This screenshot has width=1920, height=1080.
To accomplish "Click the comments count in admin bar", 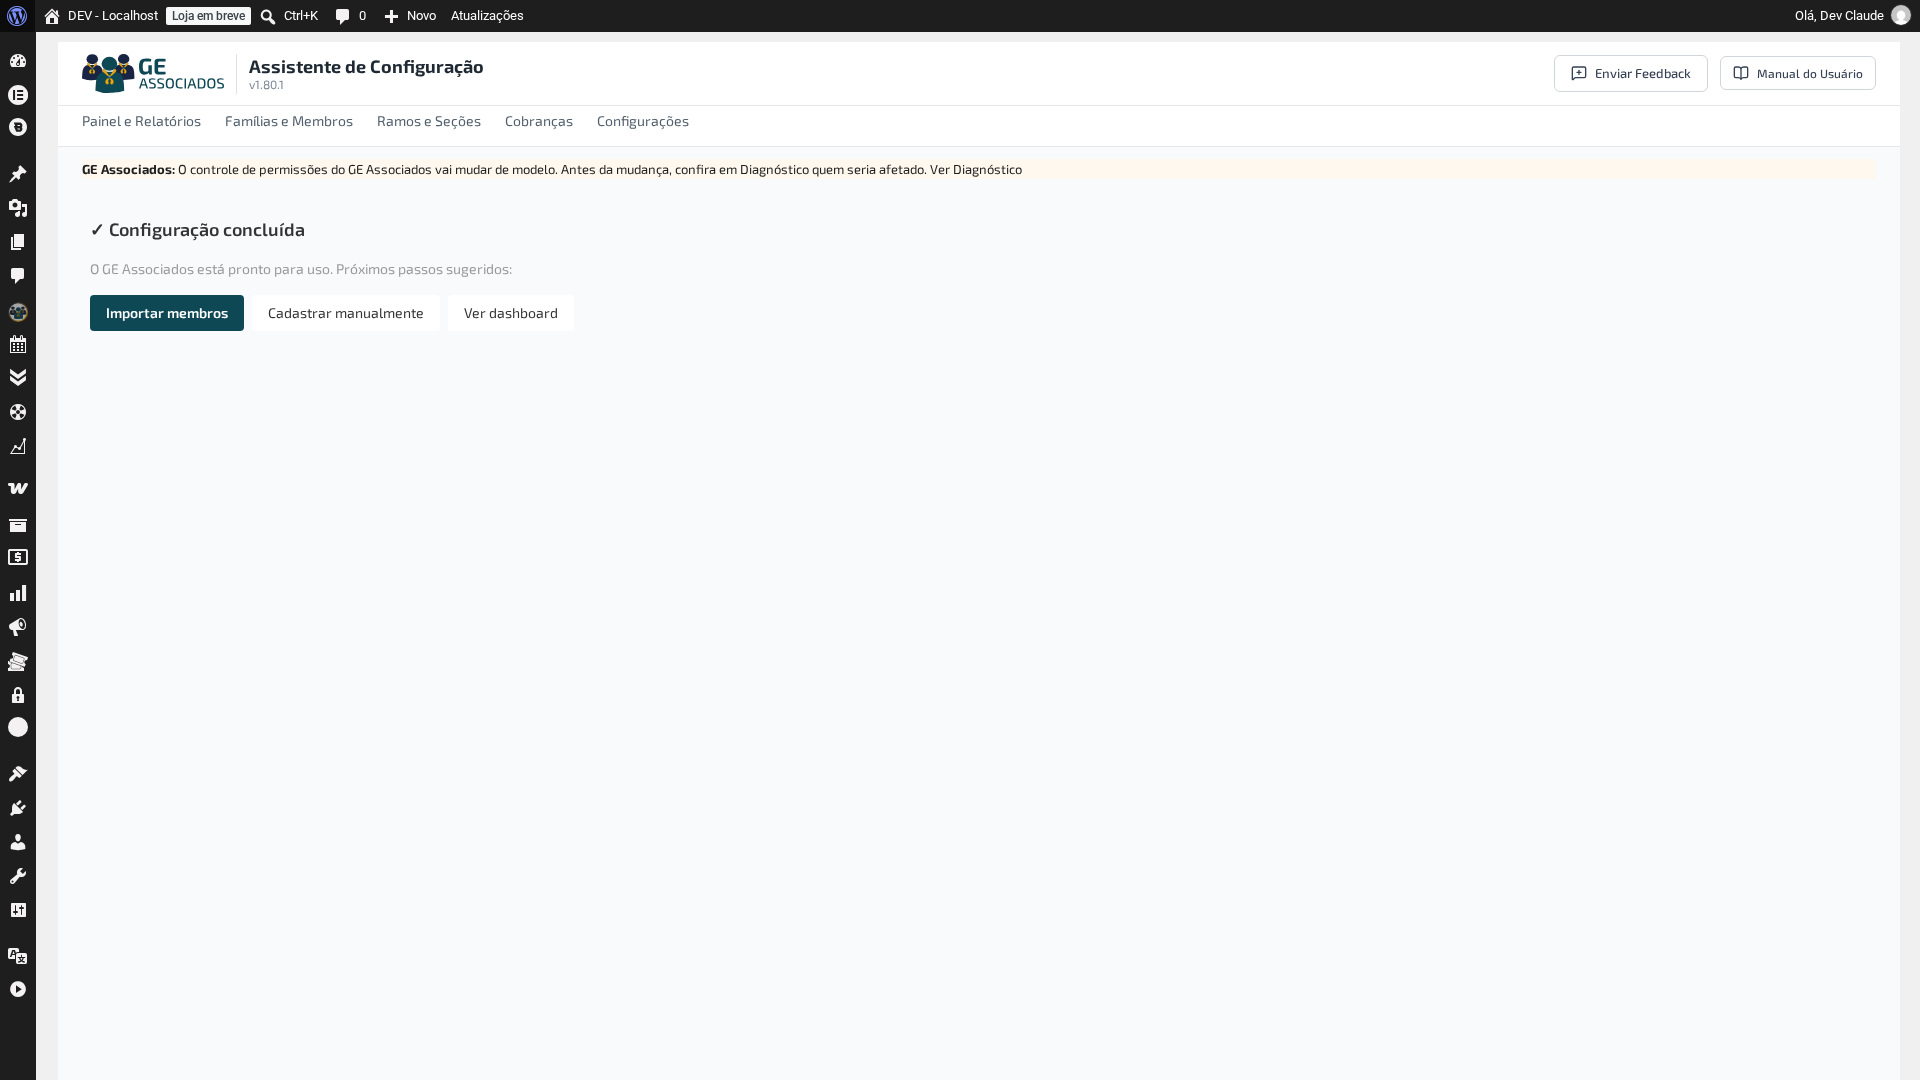I will [x=351, y=16].
